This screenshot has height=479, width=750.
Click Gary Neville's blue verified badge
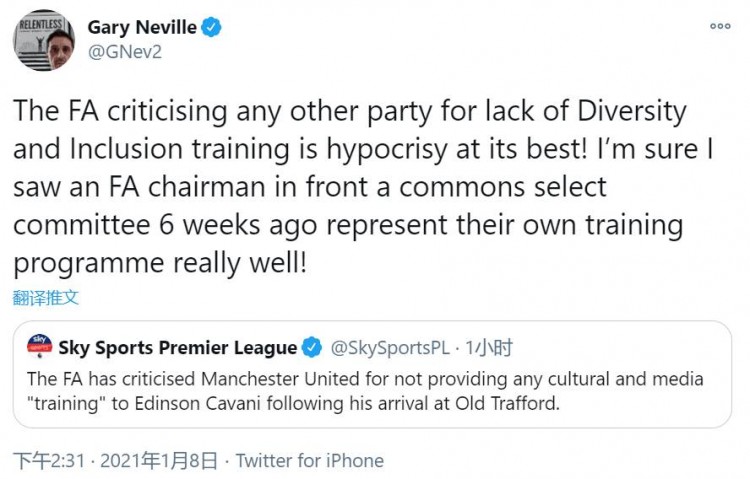(211, 27)
